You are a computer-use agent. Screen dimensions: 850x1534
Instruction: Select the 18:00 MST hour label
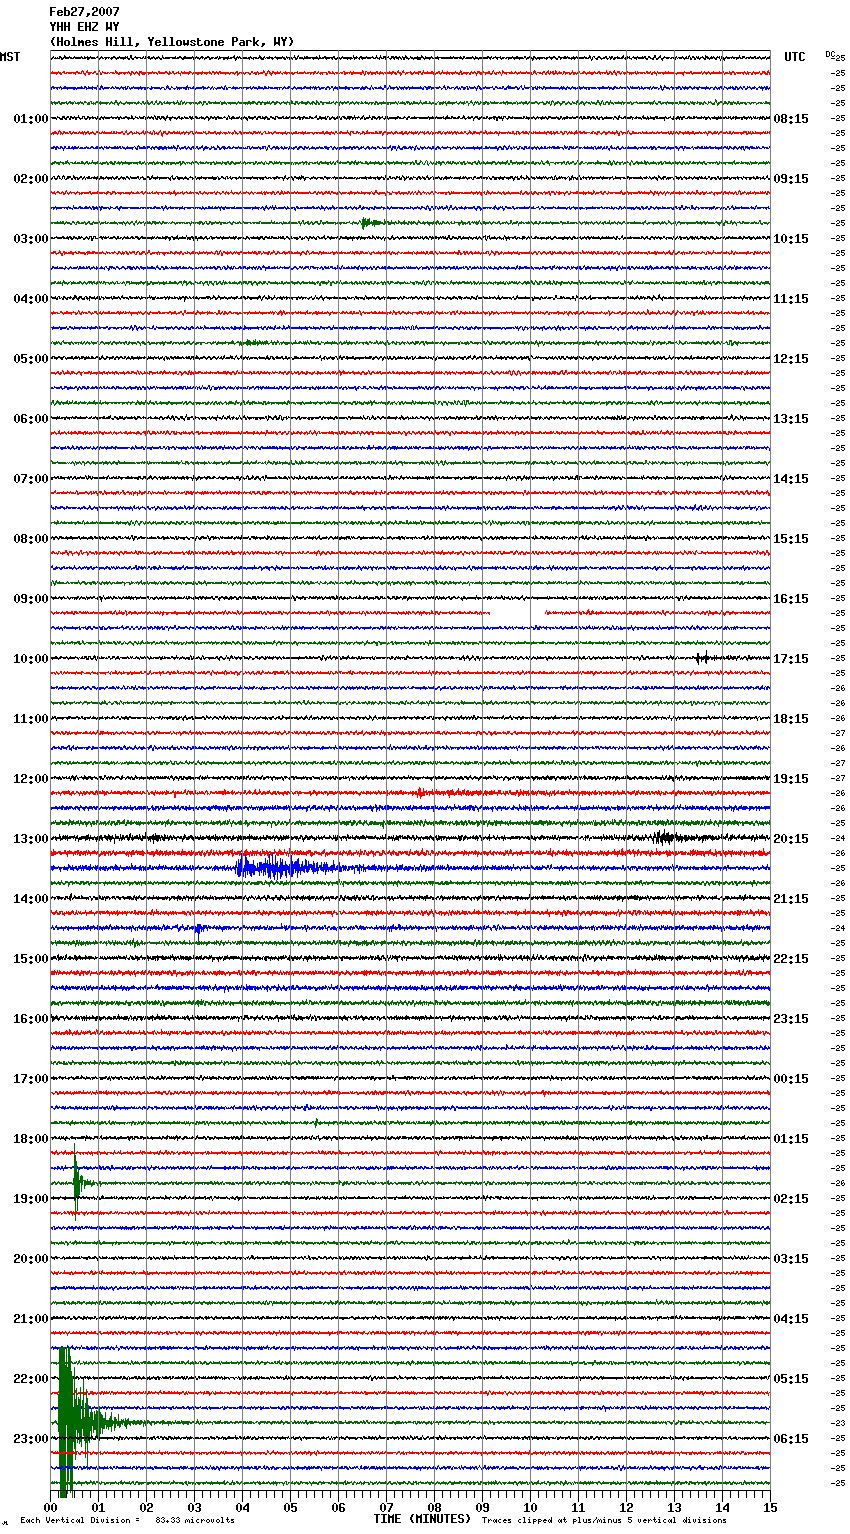point(31,1139)
